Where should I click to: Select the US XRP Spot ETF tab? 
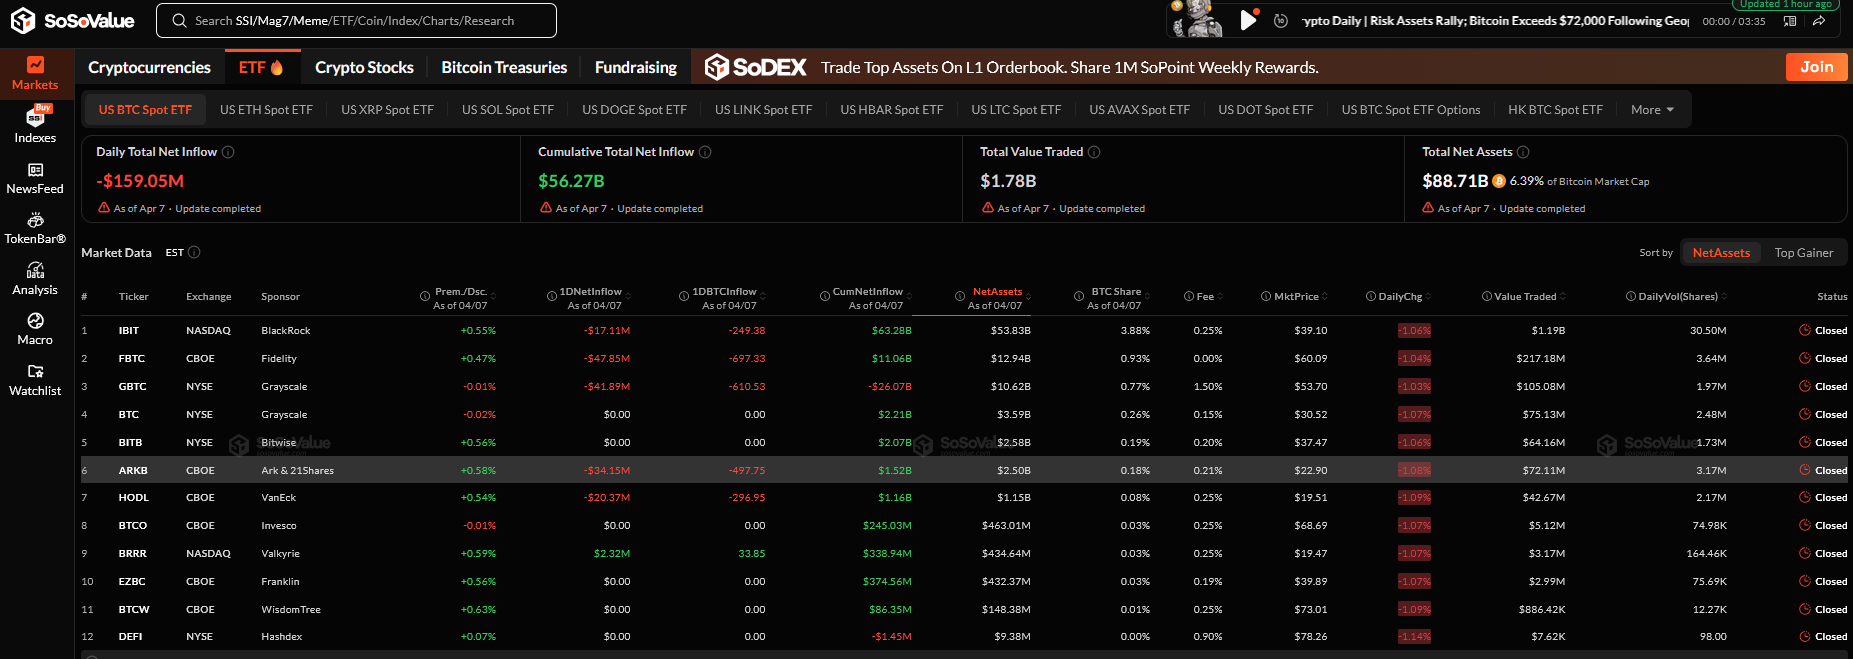387,110
